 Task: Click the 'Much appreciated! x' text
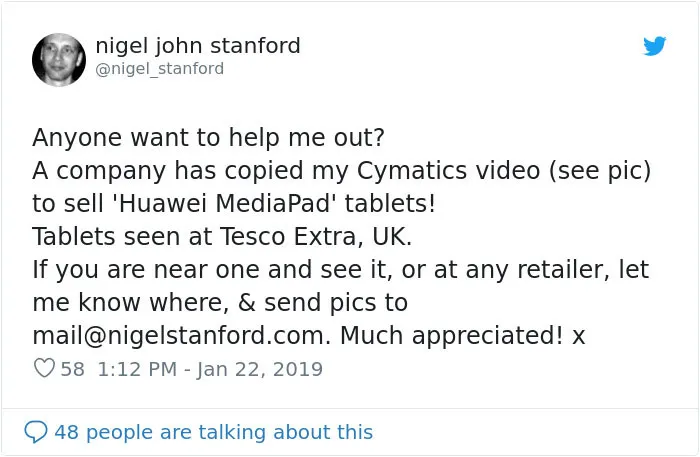pos(462,336)
